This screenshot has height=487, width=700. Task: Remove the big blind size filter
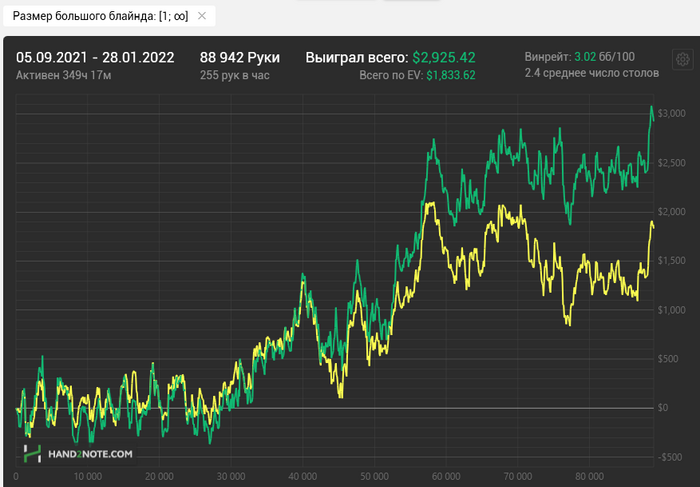point(202,16)
